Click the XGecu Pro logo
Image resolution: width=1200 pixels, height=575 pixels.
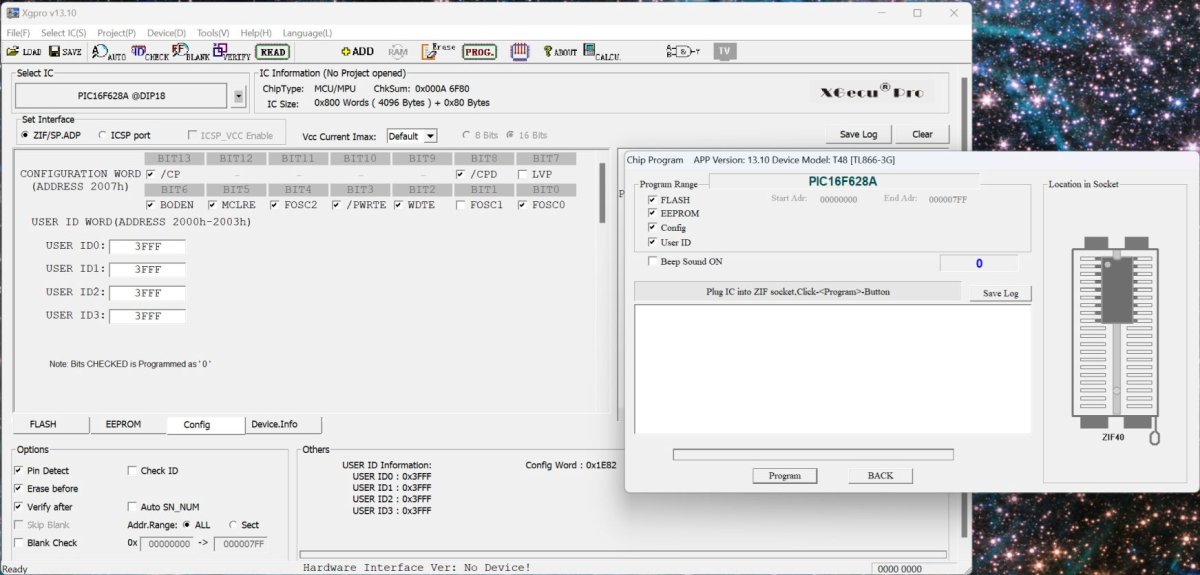click(x=871, y=92)
